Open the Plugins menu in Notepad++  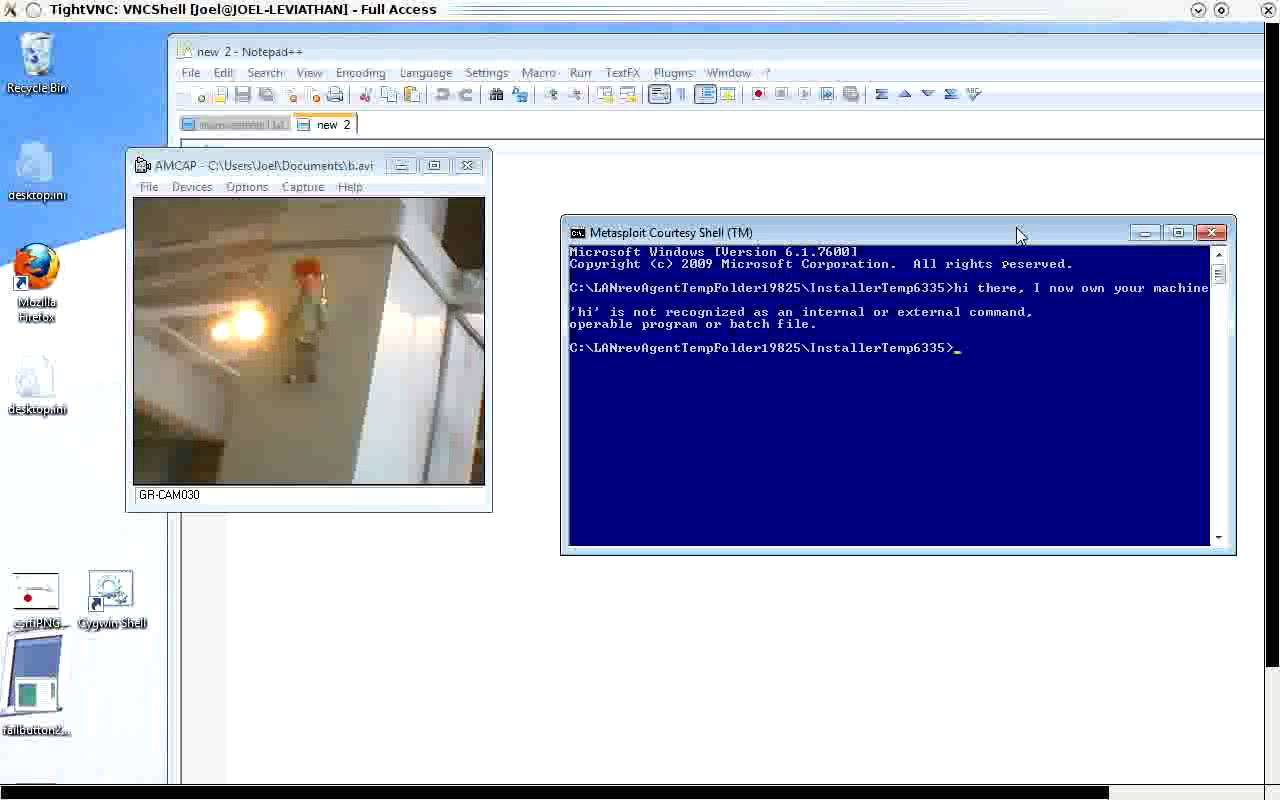(x=673, y=73)
